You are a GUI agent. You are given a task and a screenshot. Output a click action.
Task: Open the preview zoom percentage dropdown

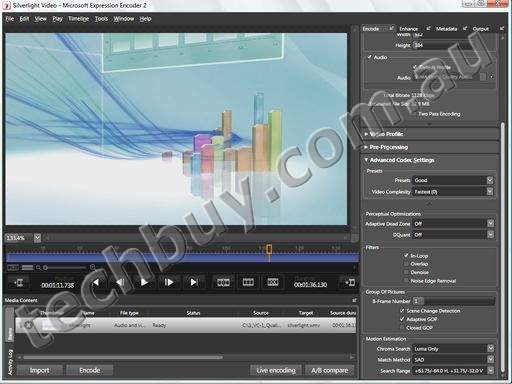tap(37, 238)
